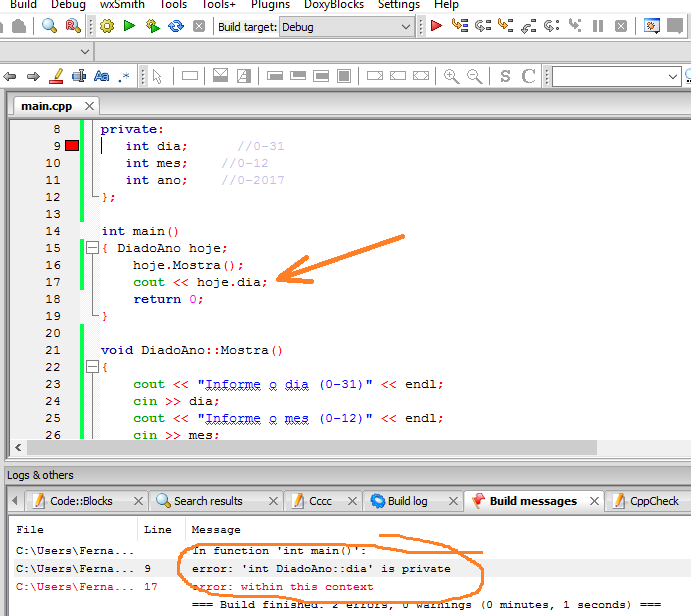Run the program with green play icon
The height and width of the screenshot is (616, 691).
[129, 26]
